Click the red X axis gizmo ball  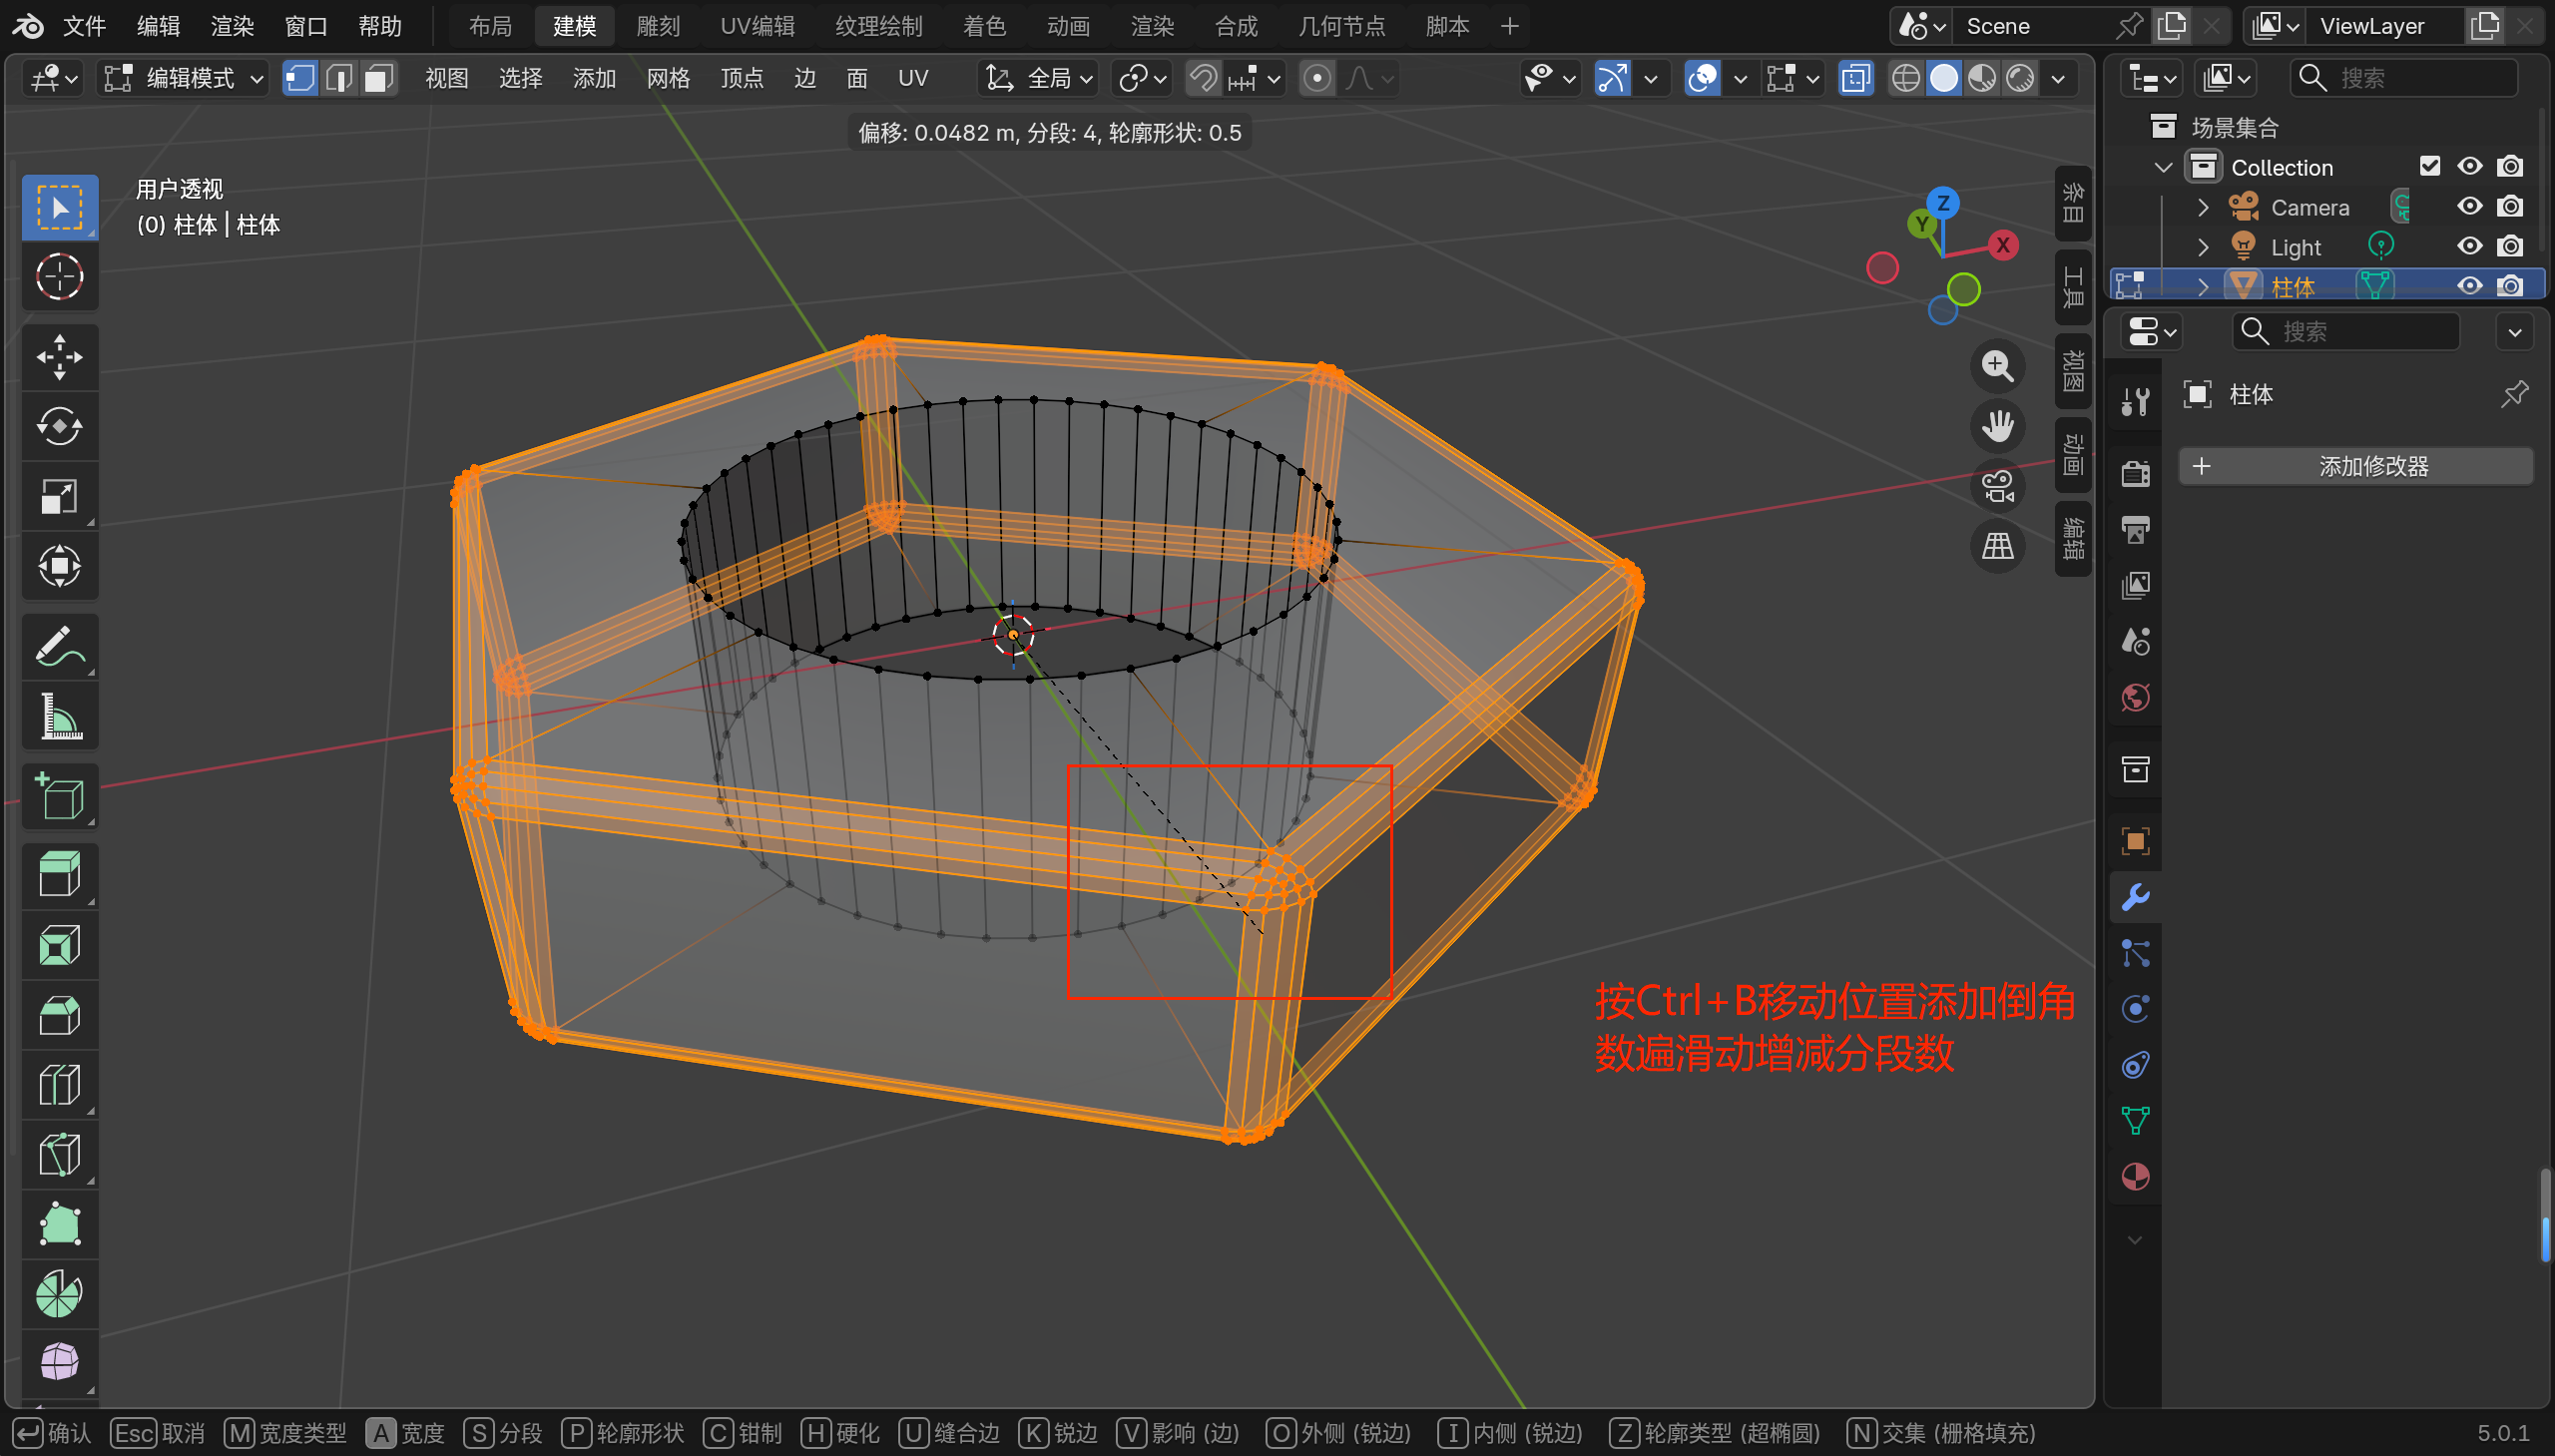(x=2002, y=245)
